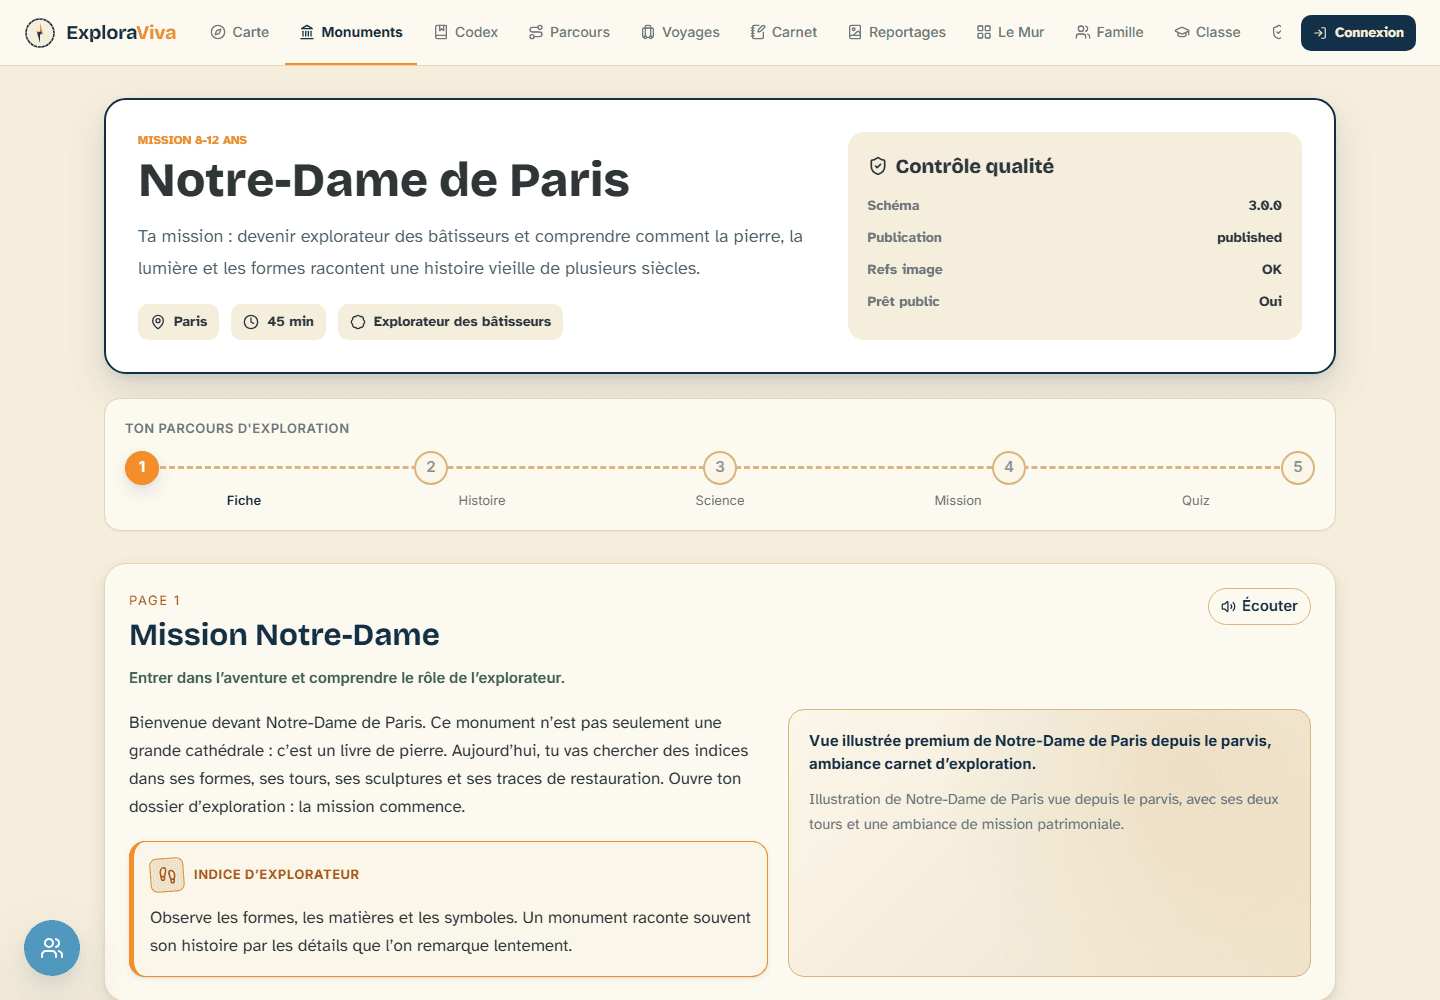Click the "Mission Notre-Dame" page heading
Viewport: 1440px width, 1000px height.
pos(284,635)
